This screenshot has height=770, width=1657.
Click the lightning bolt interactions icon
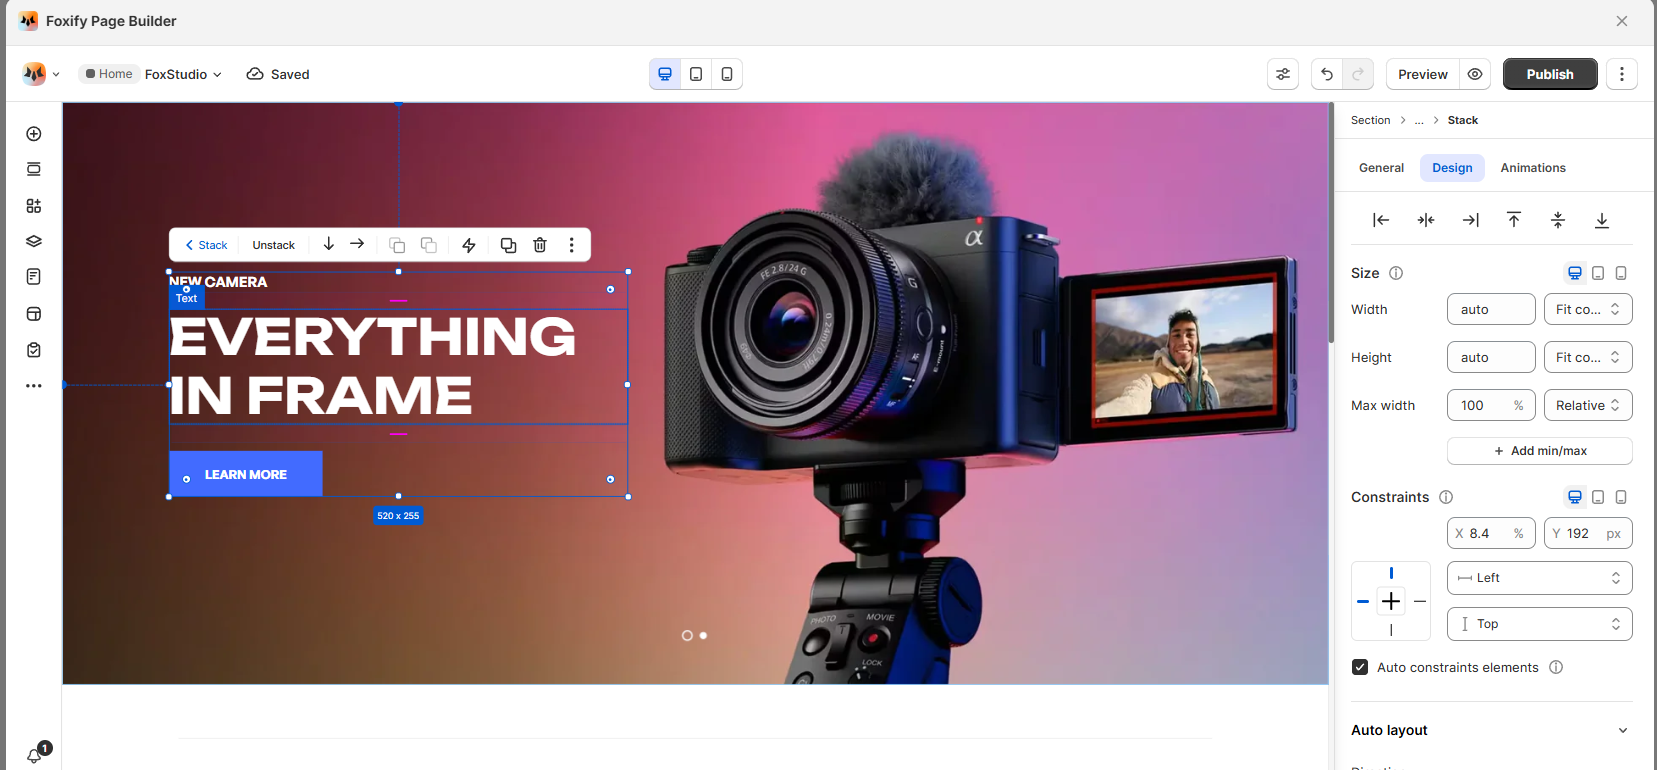click(469, 245)
